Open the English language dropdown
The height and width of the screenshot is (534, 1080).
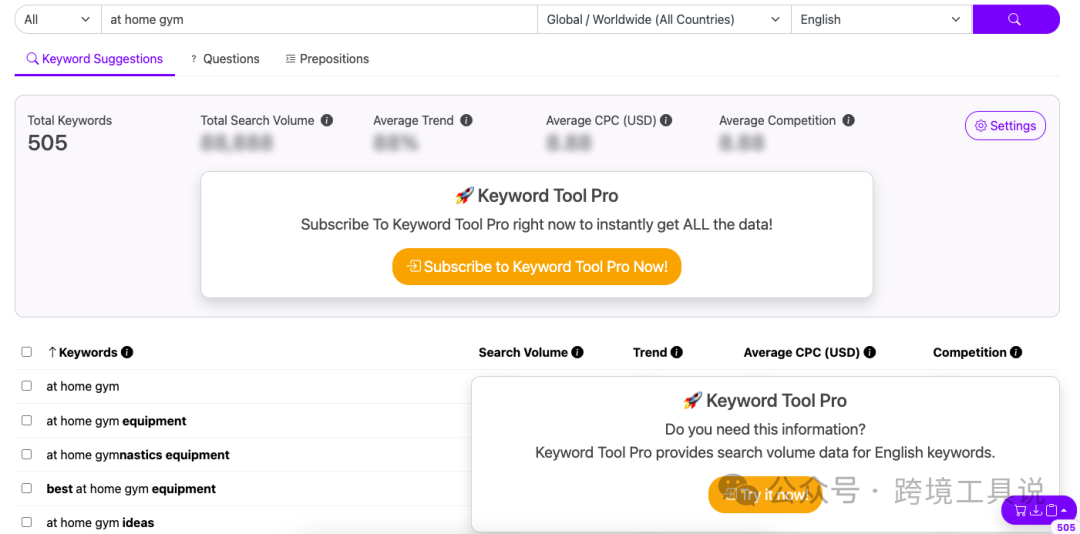(882, 19)
